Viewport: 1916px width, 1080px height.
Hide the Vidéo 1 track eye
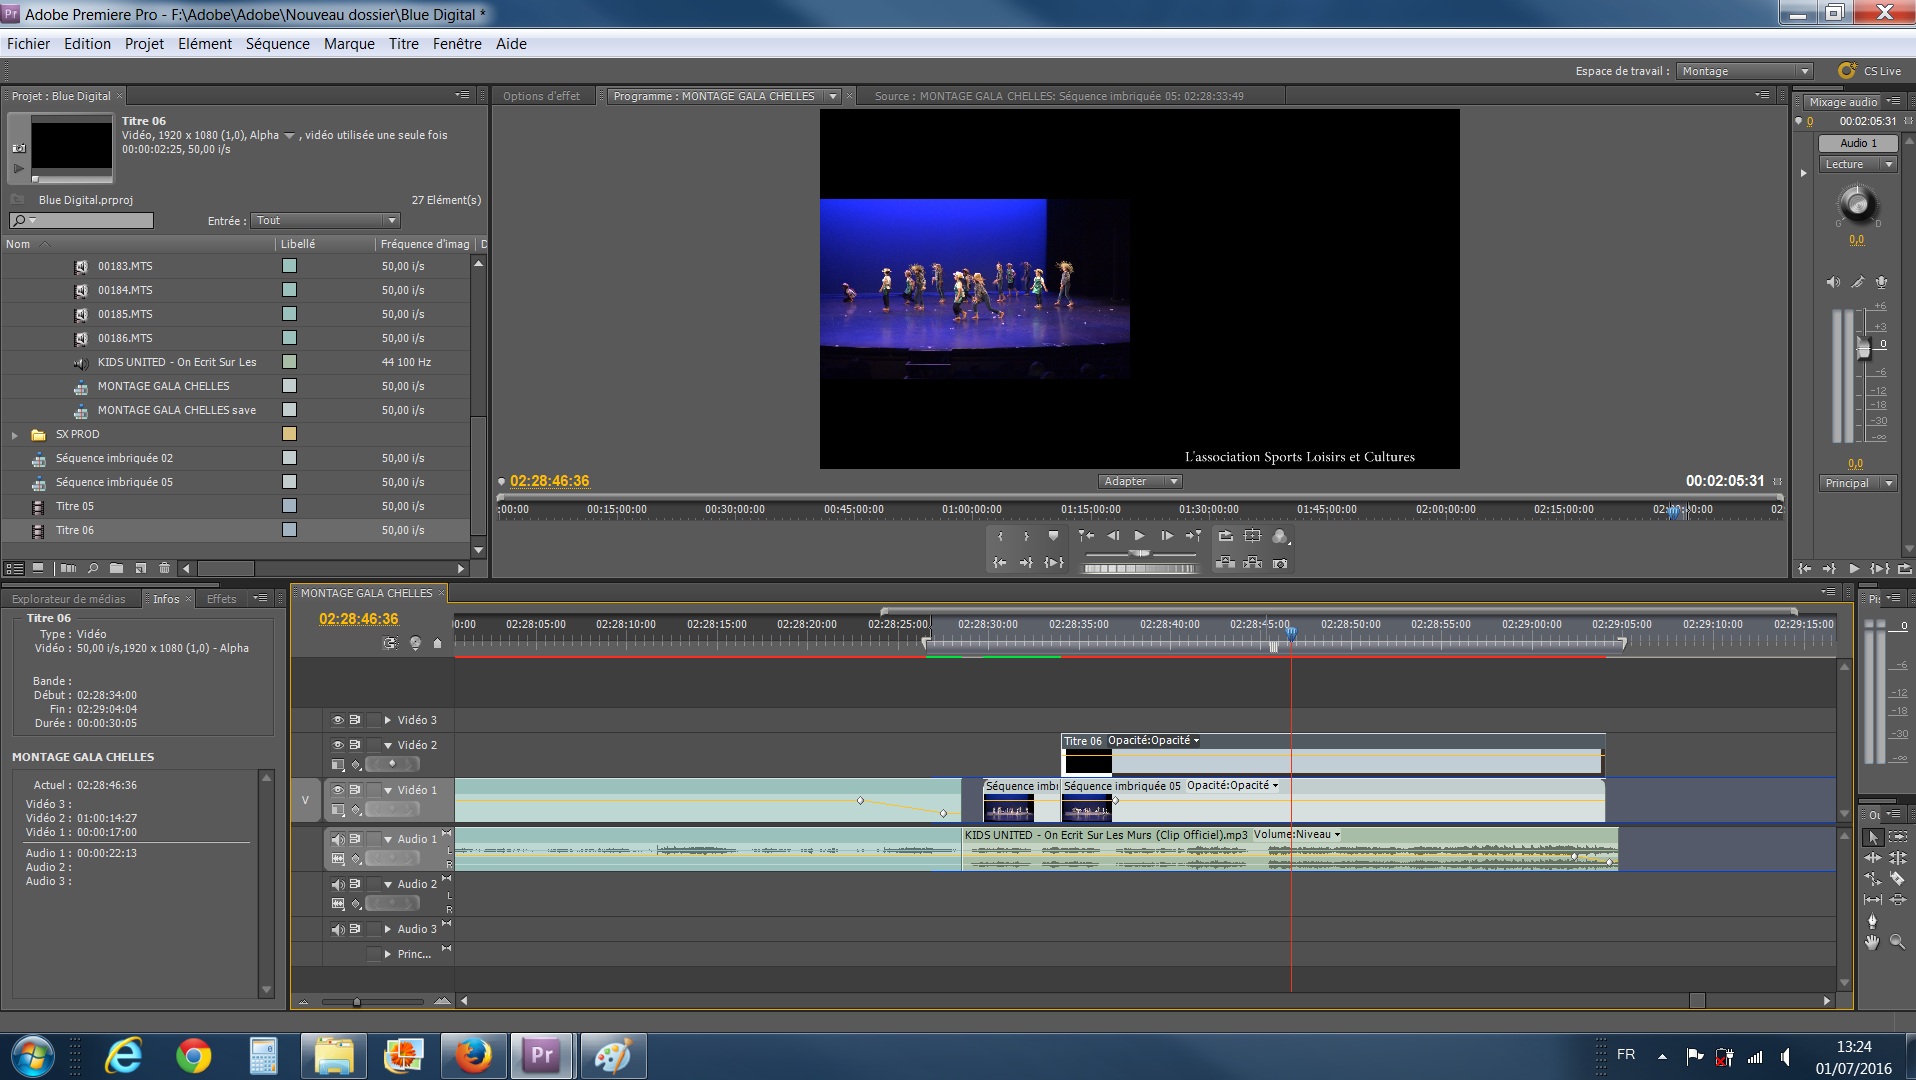[338, 790]
